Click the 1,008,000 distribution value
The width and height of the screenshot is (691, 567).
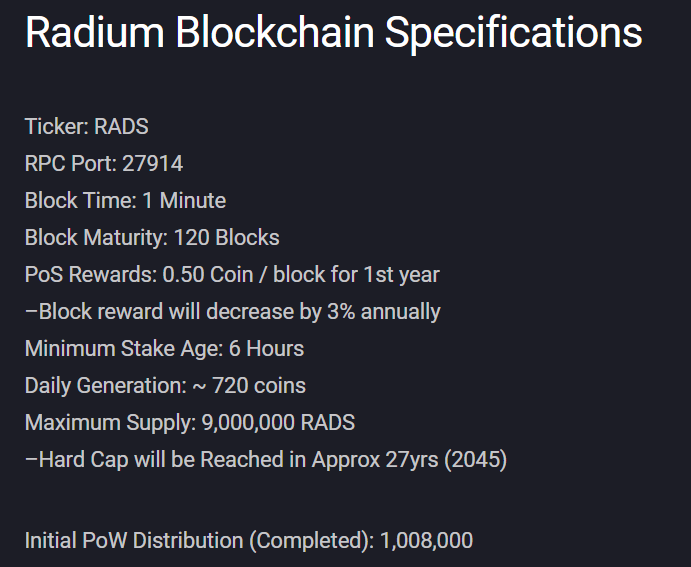426,541
